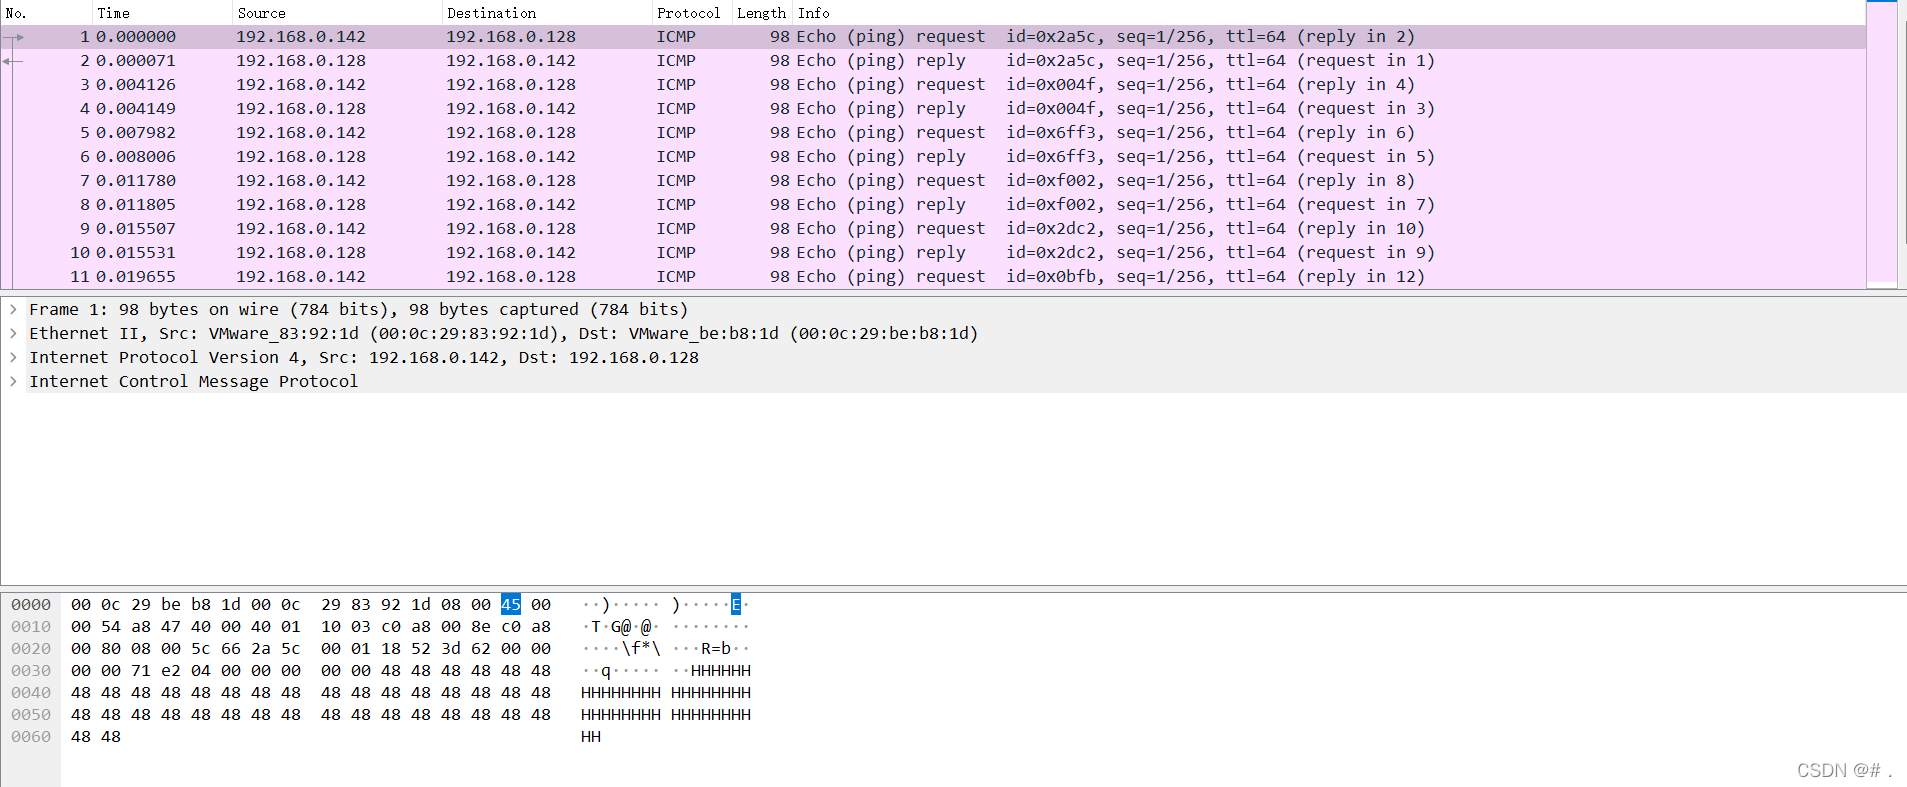
Task: Click the Ethernet II source VMware_83:92:1d line
Action: [x=503, y=334]
